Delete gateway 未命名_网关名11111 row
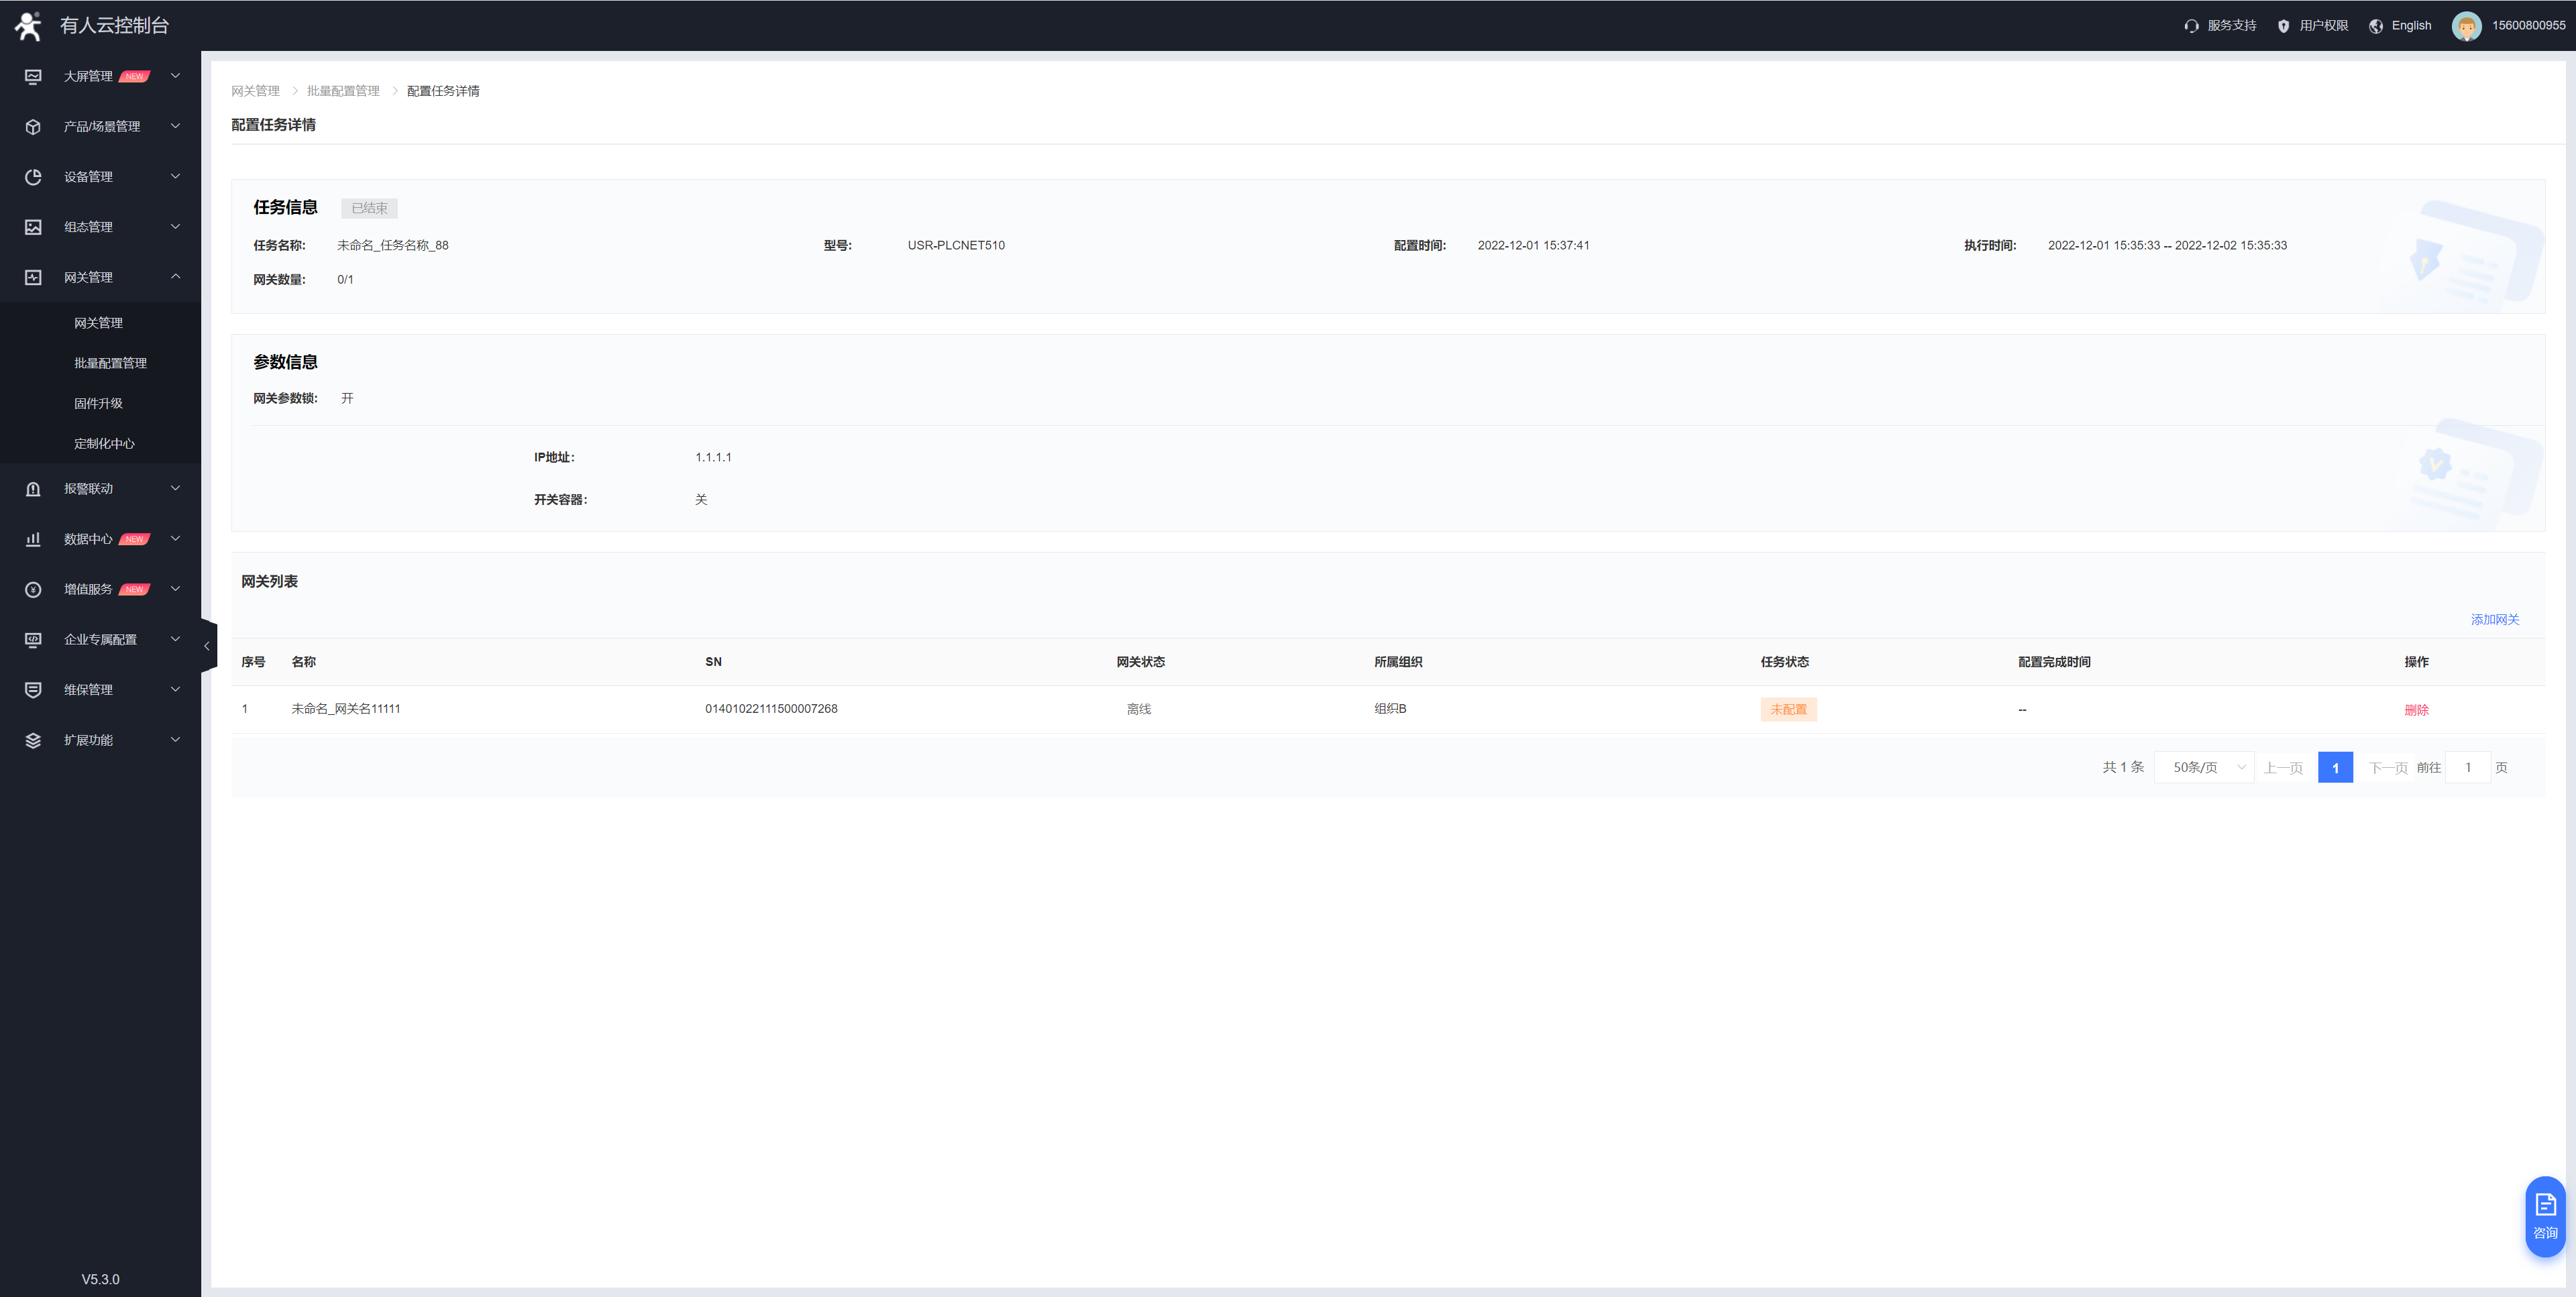Viewport: 2576px width, 1297px height. point(2416,710)
